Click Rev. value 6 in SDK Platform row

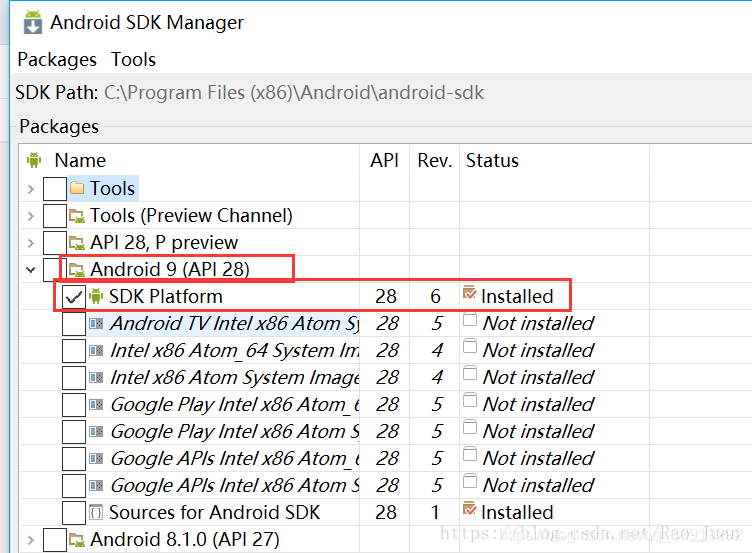point(435,296)
